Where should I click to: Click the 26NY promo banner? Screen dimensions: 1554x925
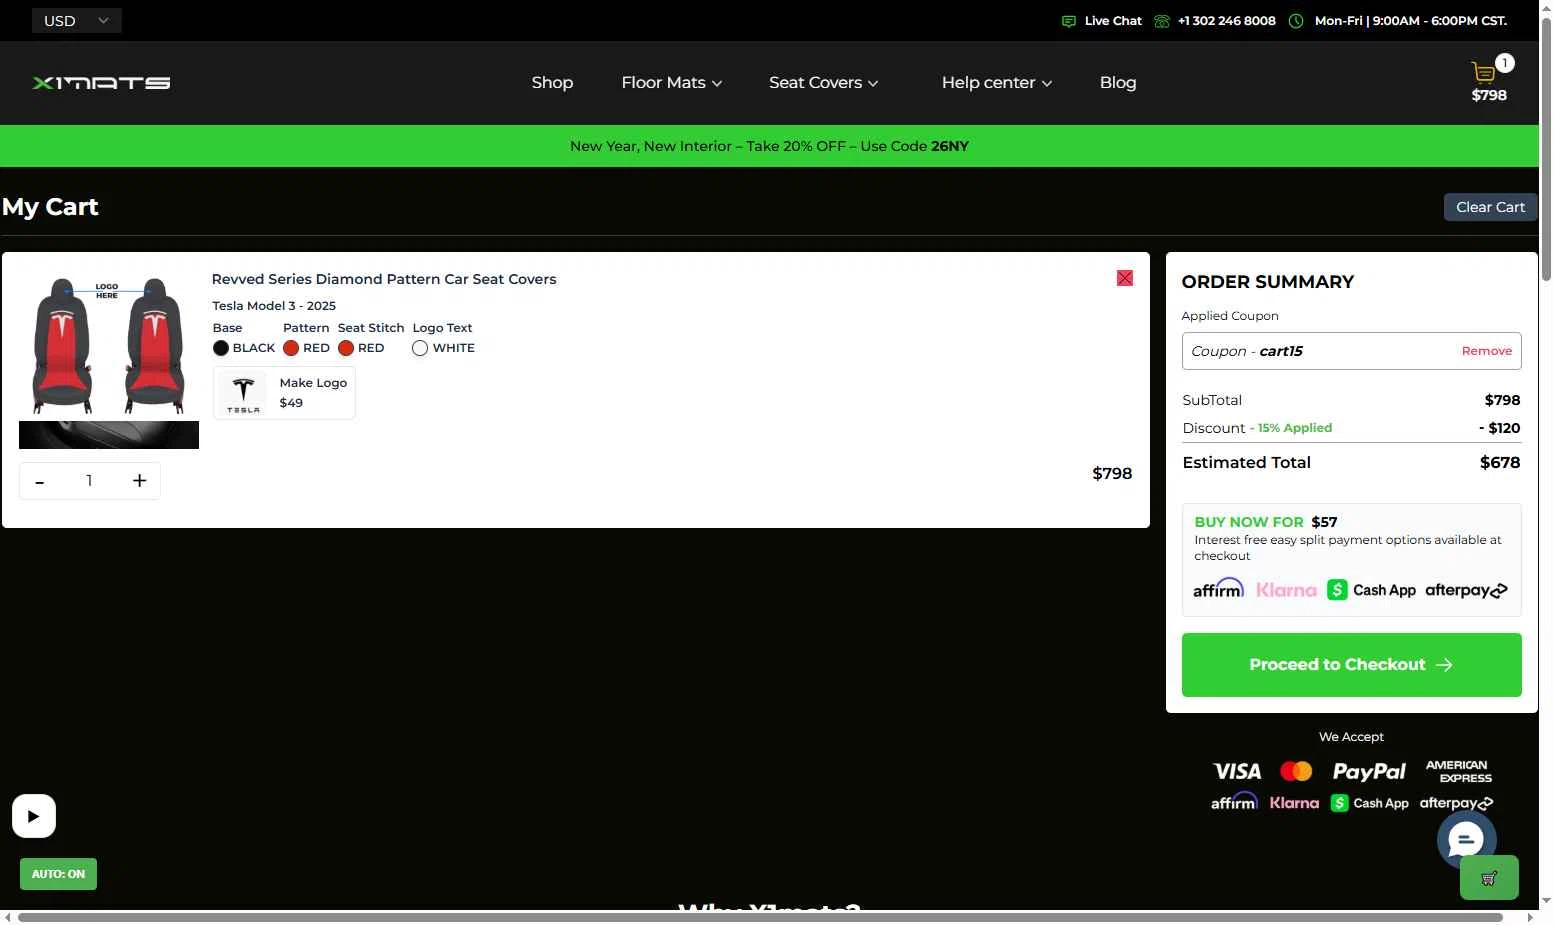pyautogui.click(x=769, y=146)
